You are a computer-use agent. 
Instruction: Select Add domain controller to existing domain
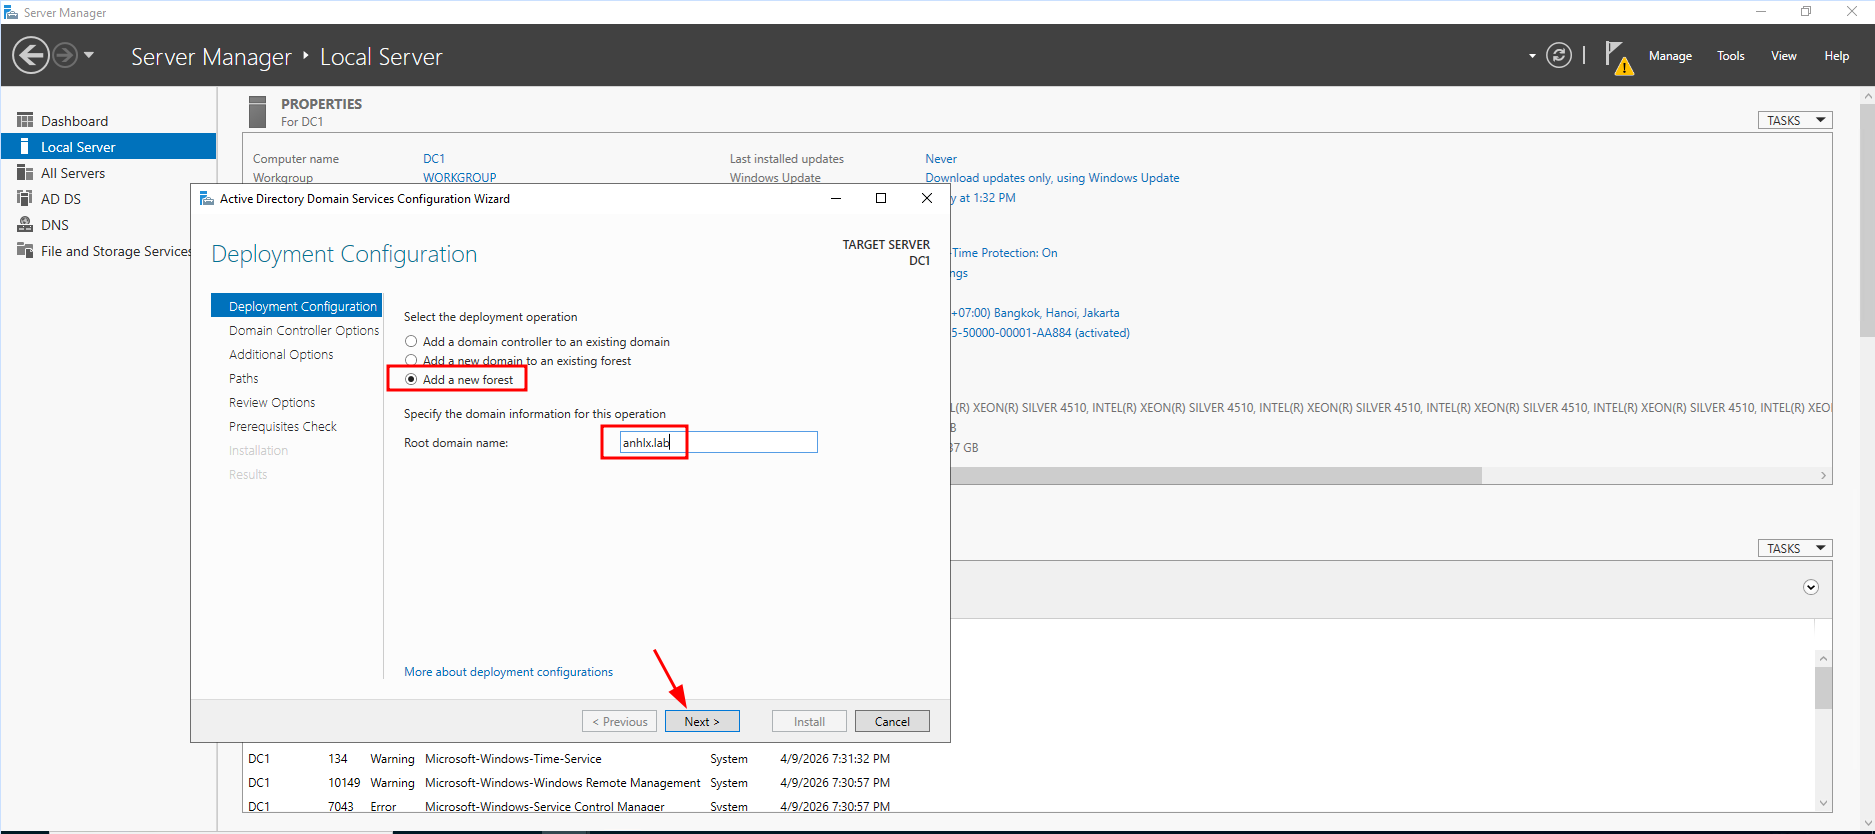tap(411, 341)
